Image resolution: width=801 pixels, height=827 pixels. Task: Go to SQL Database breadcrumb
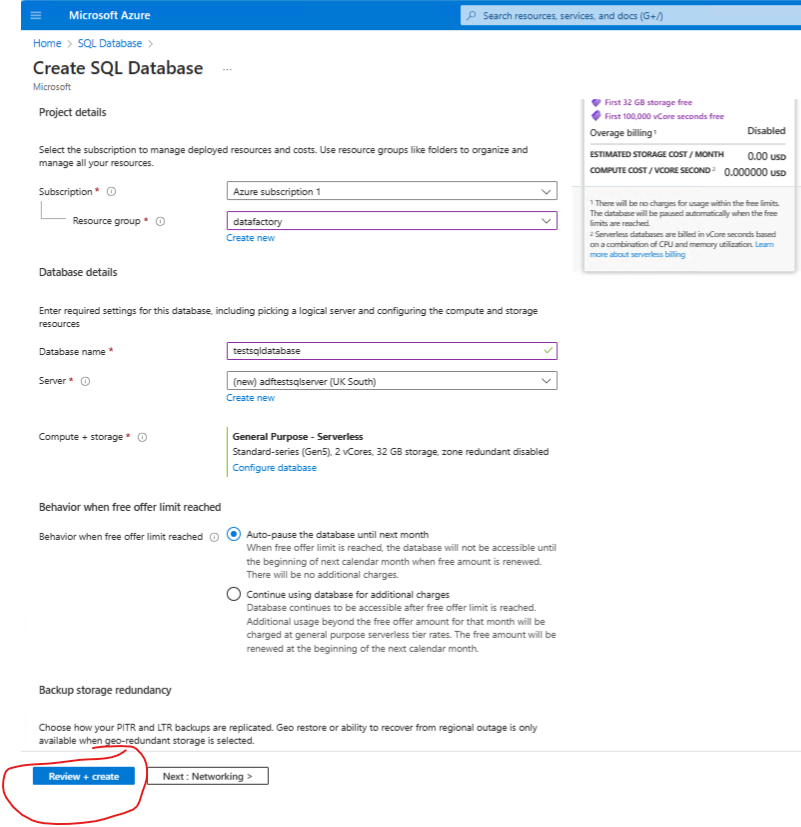[x=110, y=43]
